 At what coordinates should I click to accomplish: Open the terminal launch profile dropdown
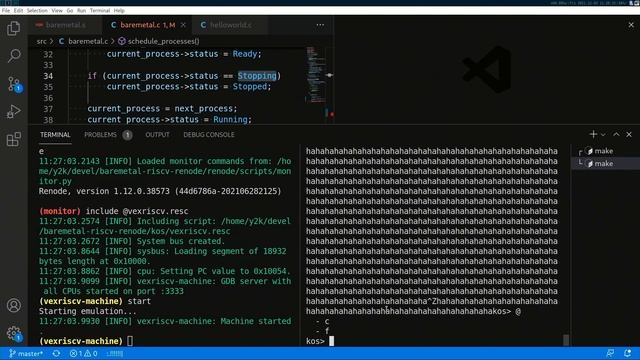click(603, 134)
